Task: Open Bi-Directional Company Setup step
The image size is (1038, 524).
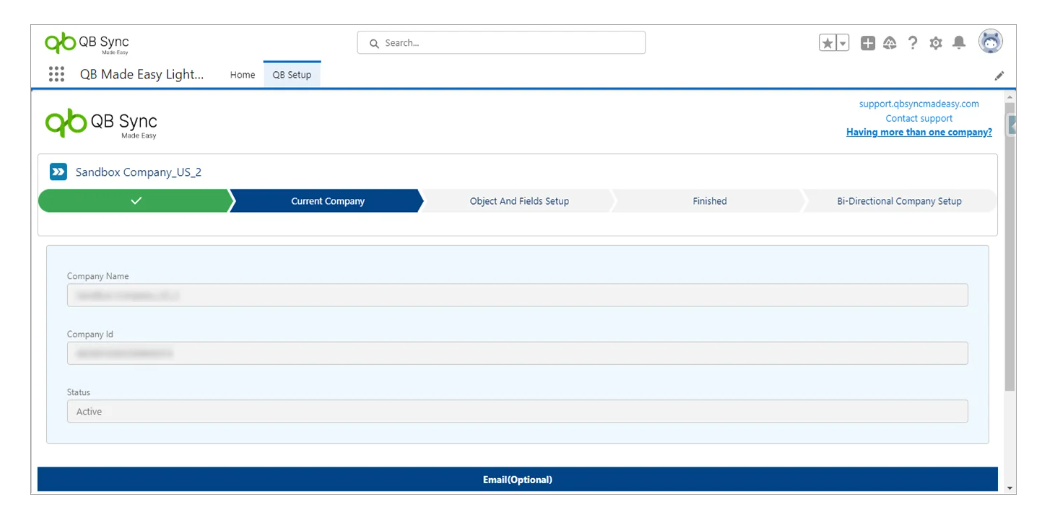Action: [x=899, y=200]
